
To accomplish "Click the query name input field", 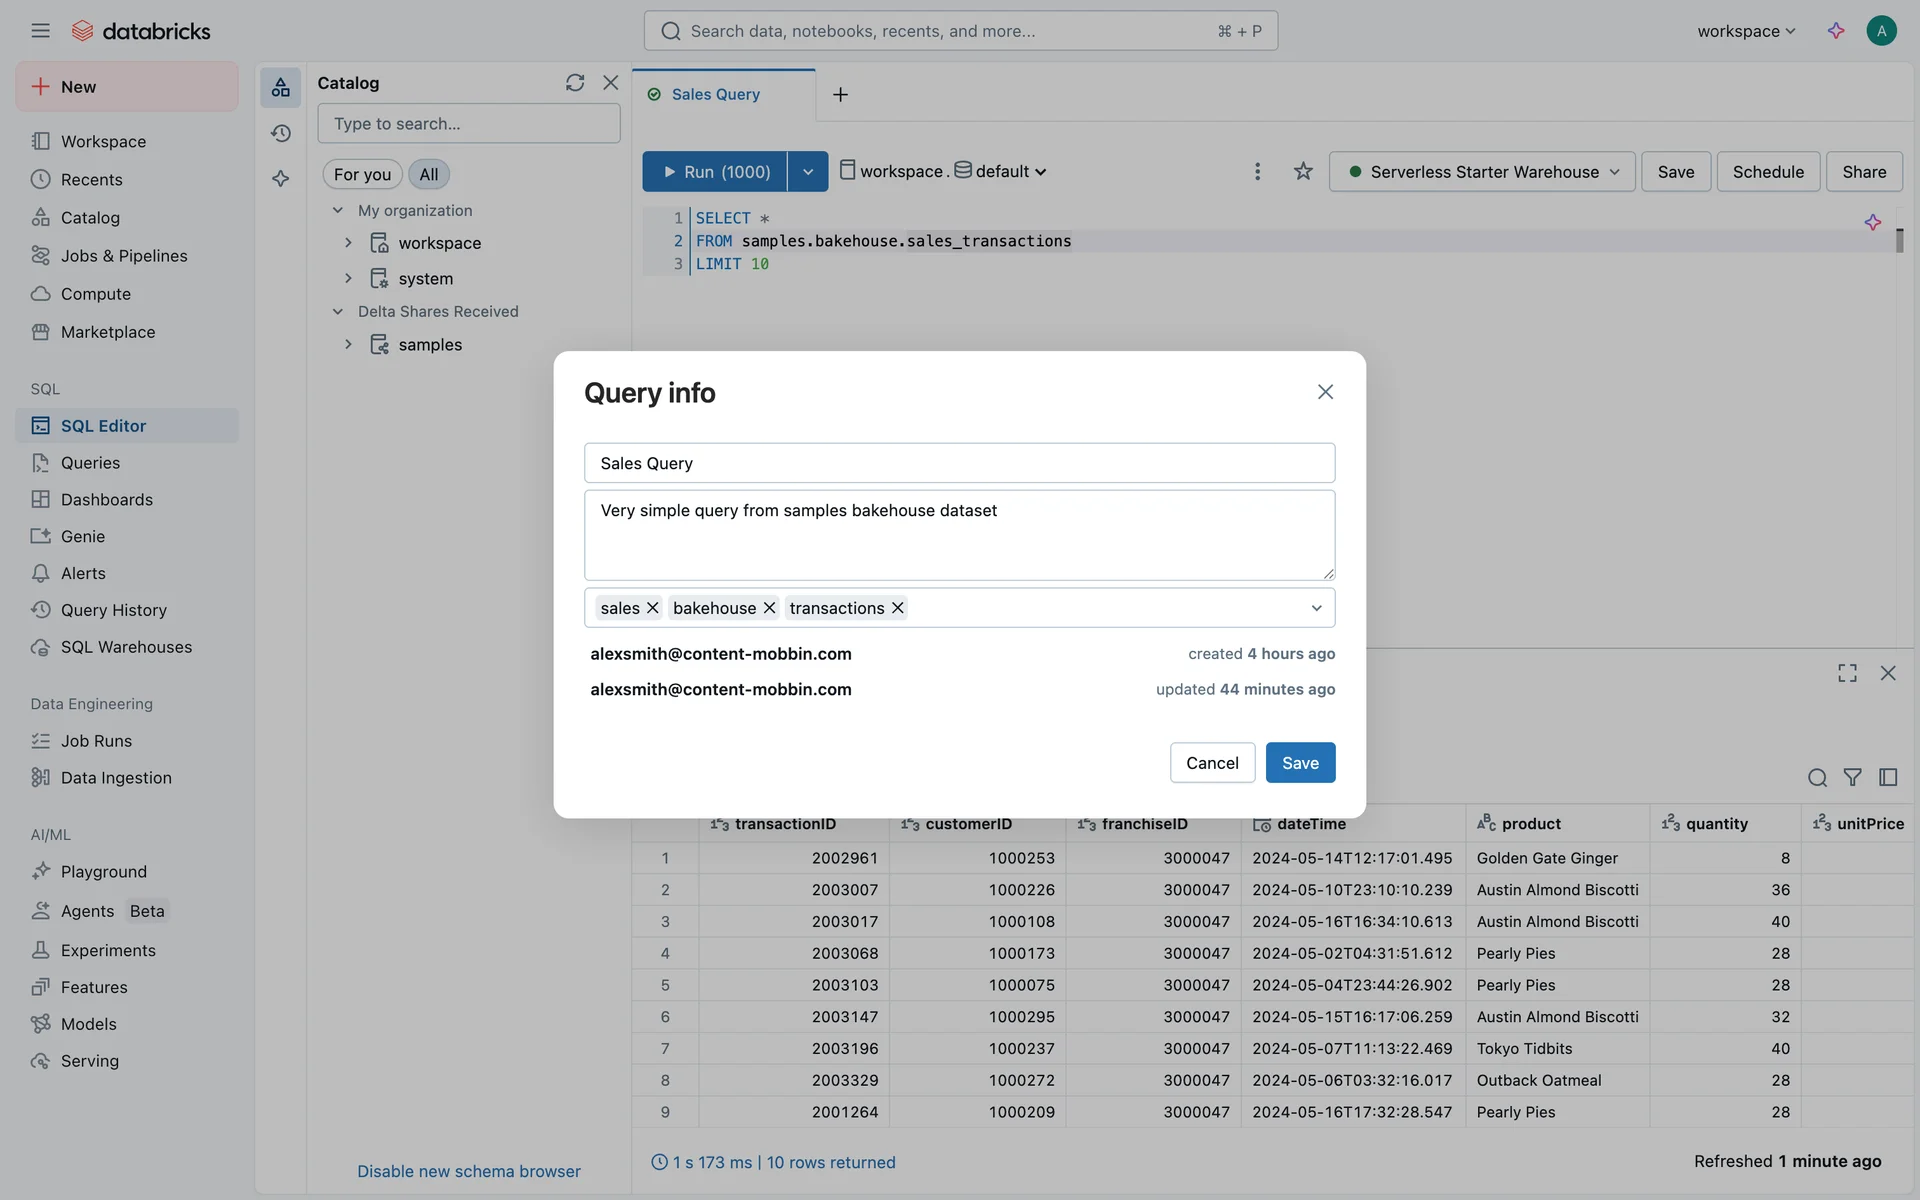I will click(959, 463).
